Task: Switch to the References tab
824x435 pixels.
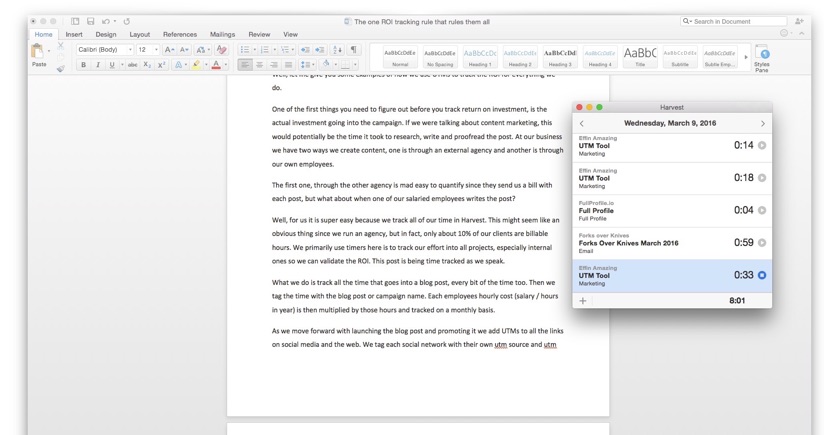Action: tap(180, 34)
